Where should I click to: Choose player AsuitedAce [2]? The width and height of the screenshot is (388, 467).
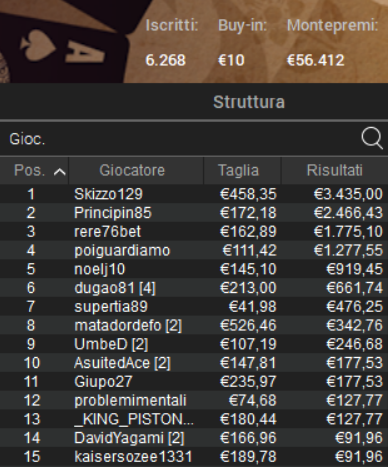tap(194, 363)
